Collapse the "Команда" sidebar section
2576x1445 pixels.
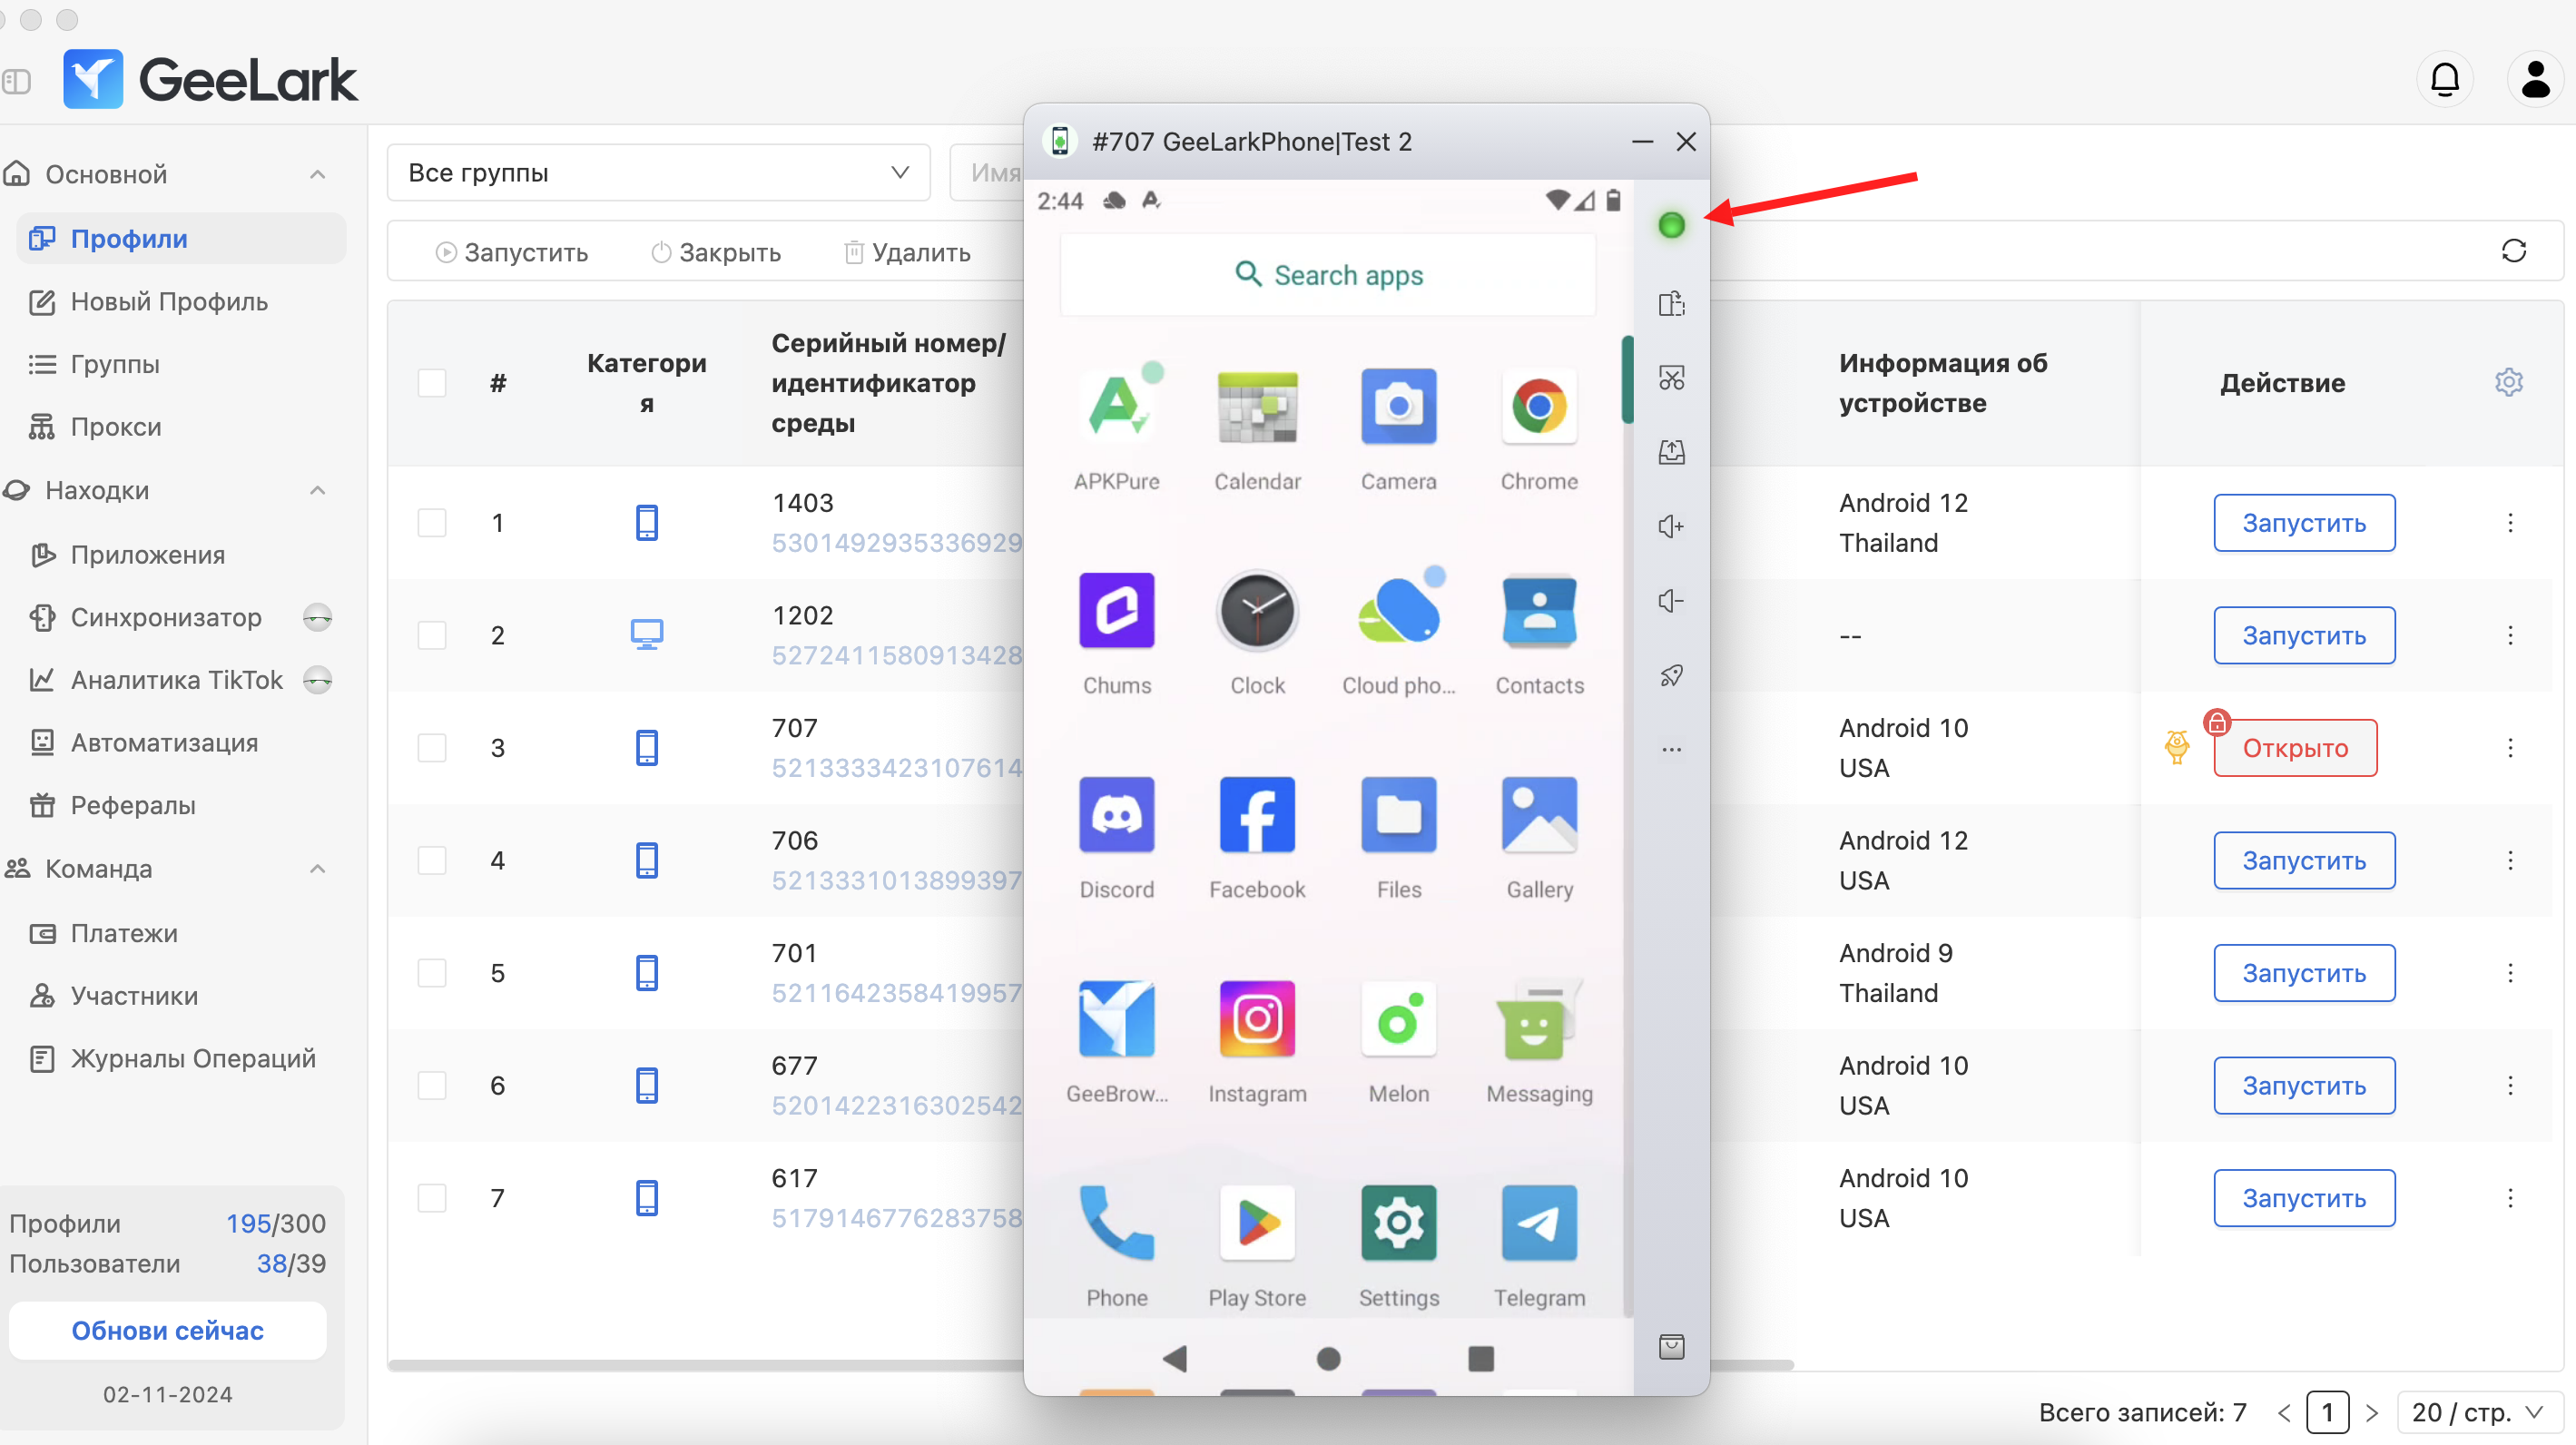(x=318, y=868)
